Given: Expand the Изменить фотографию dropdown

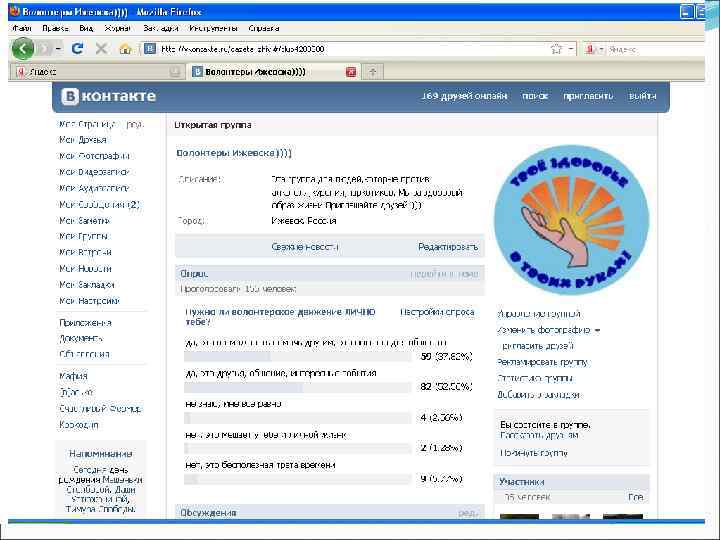Looking at the screenshot, I should (597, 330).
